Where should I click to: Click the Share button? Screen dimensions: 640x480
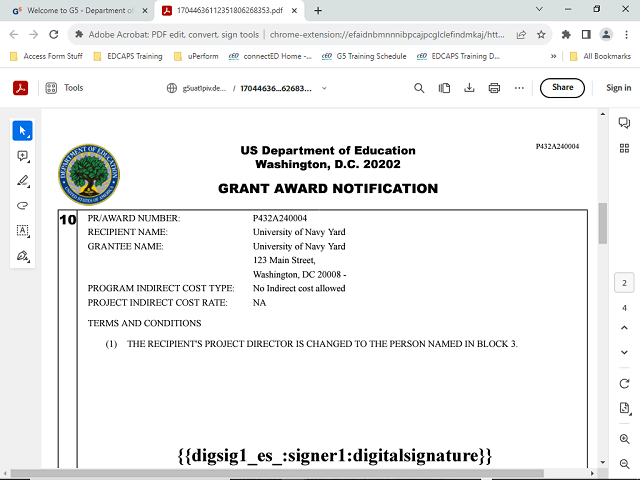tap(562, 88)
